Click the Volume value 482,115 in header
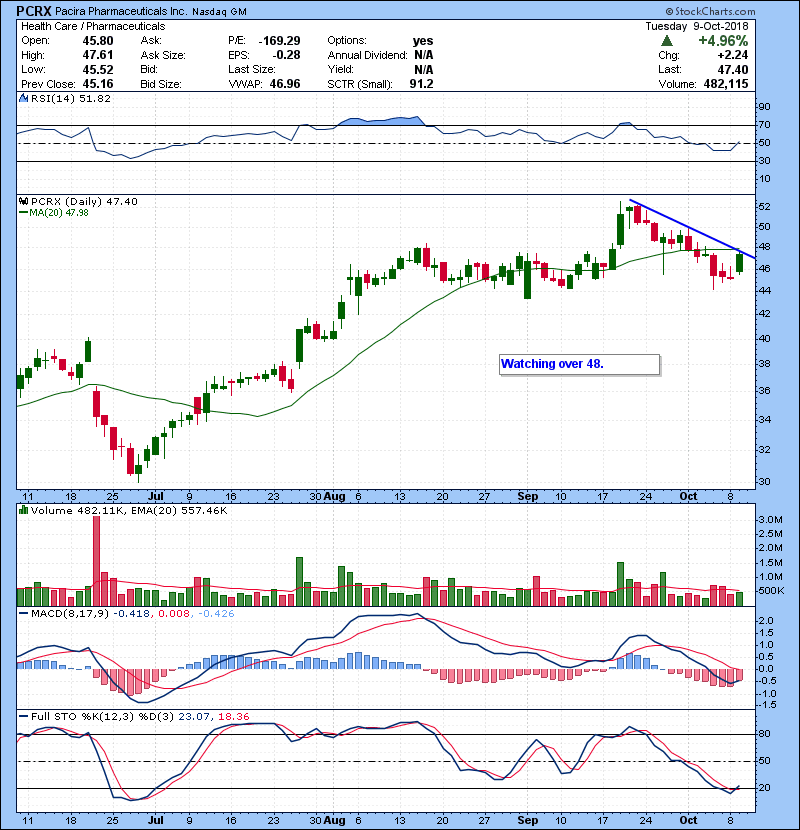Image resolution: width=800 pixels, height=830 pixels. (x=726, y=84)
